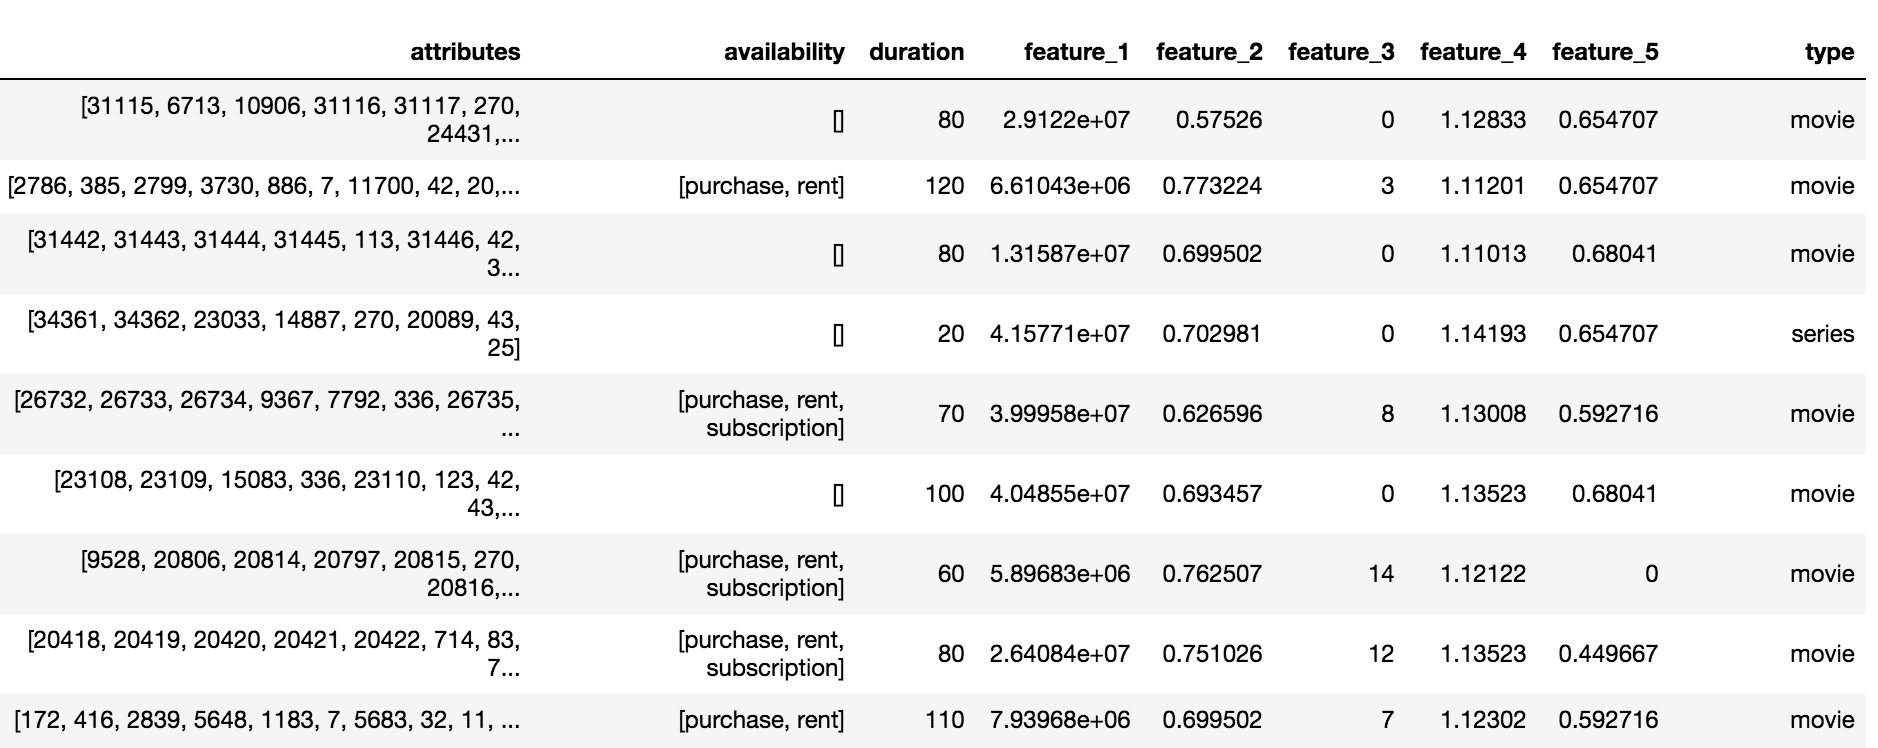Select the feature_3 cell showing 14
1878x748 pixels.
(1381, 574)
